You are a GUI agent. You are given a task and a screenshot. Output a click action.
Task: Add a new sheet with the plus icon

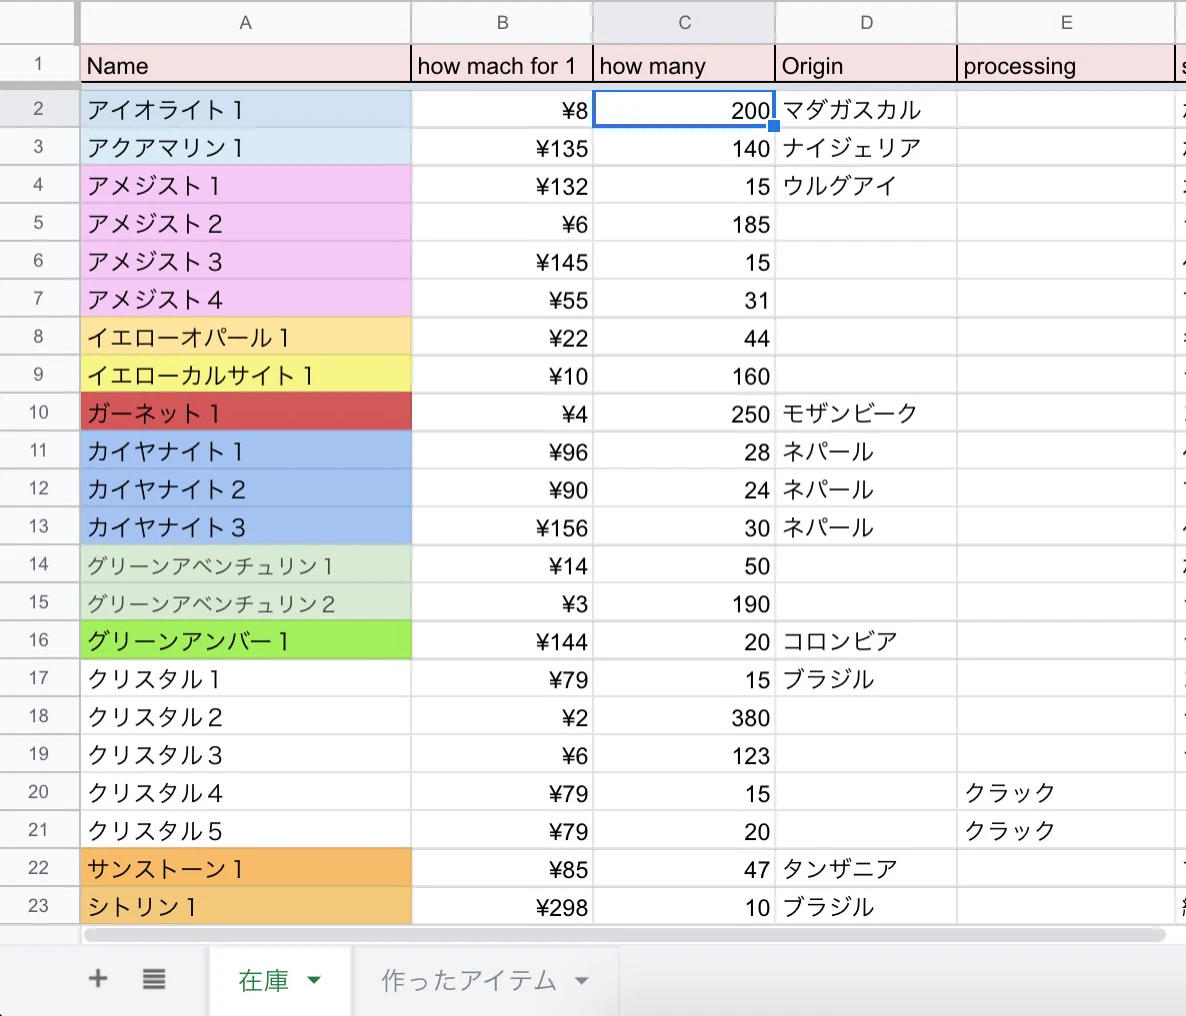[x=97, y=980]
